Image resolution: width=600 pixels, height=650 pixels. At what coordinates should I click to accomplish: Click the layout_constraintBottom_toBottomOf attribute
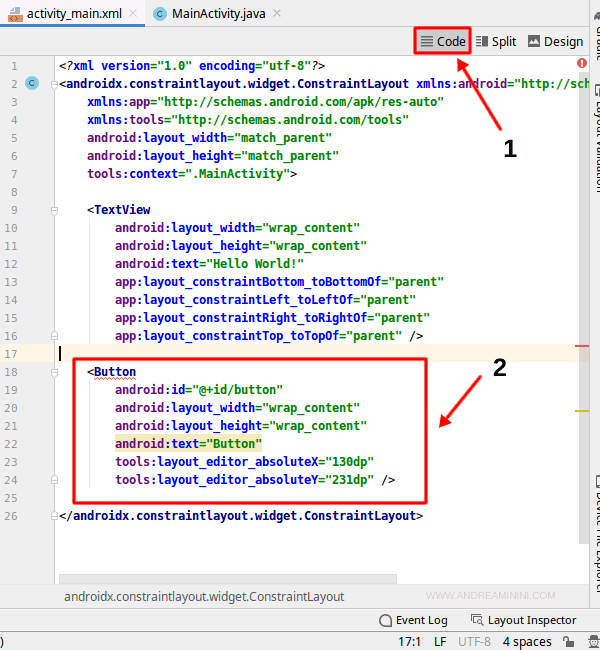pos(279,282)
